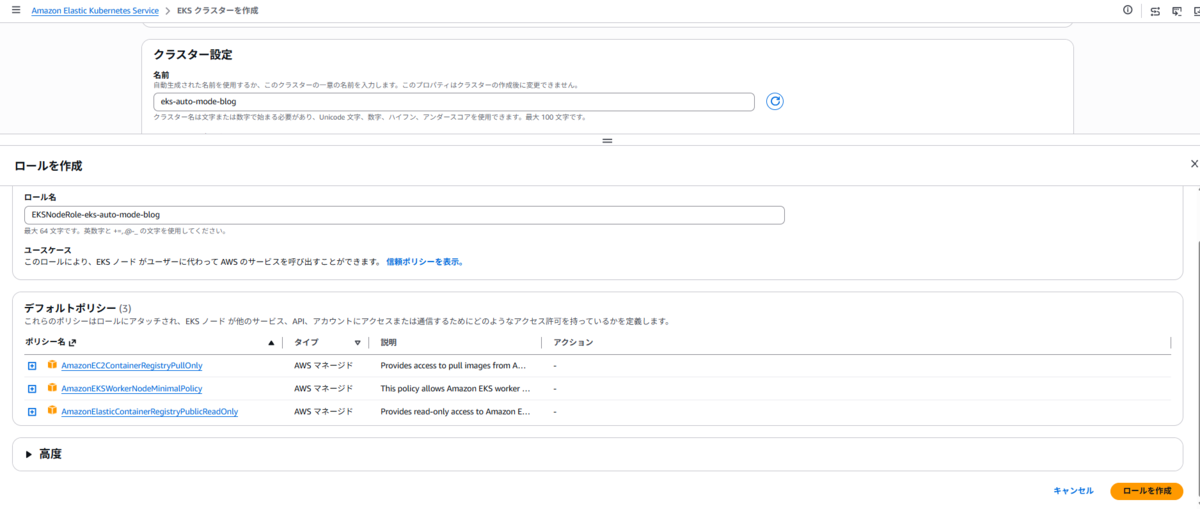Click the 説明 column header
Screen dimensions: 1200x509
[389, 342]
